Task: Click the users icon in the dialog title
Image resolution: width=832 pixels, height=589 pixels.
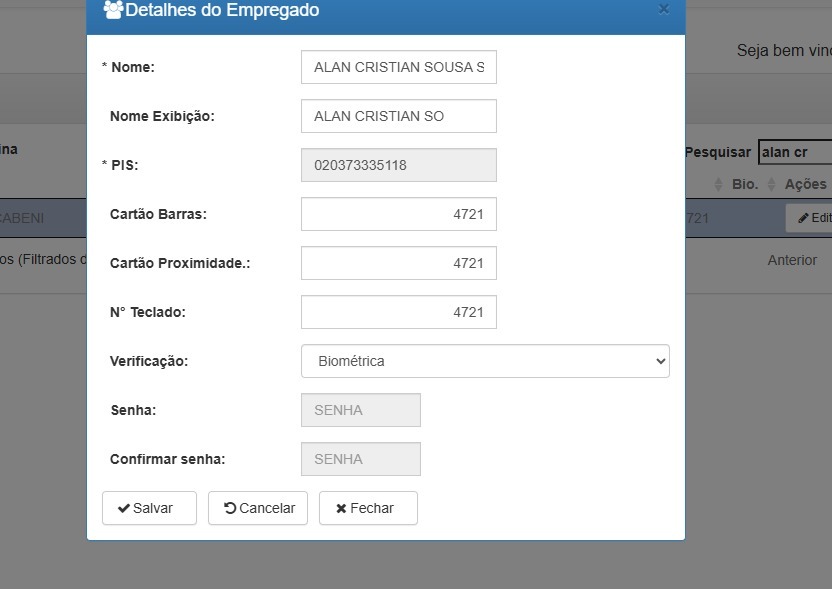Action: [x=113, y=10]
